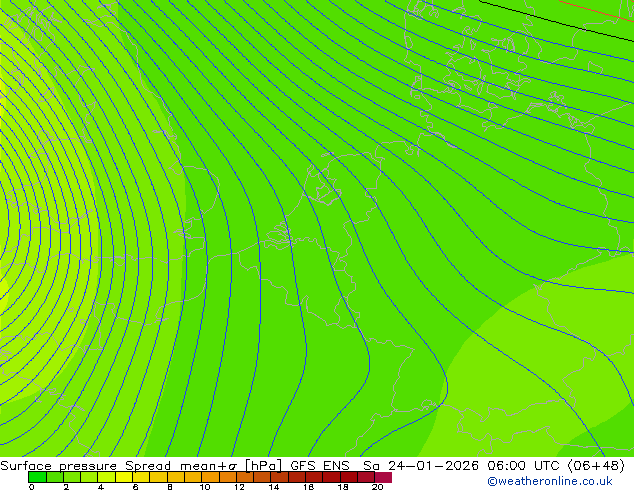634x490 pixels.
Task: Click the date 'Sa 24-01-2026'
Action: point(421,465)
